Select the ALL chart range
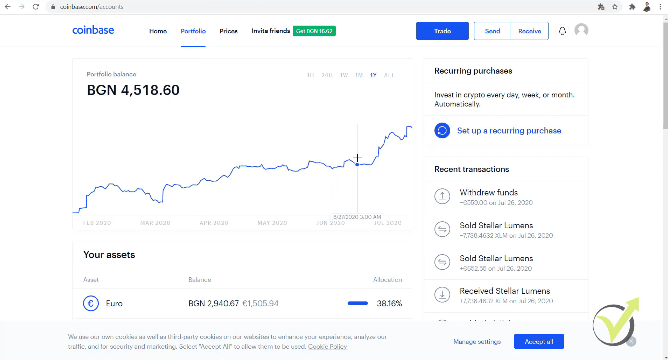The image size is (668, 360). [x=389, y=75]
